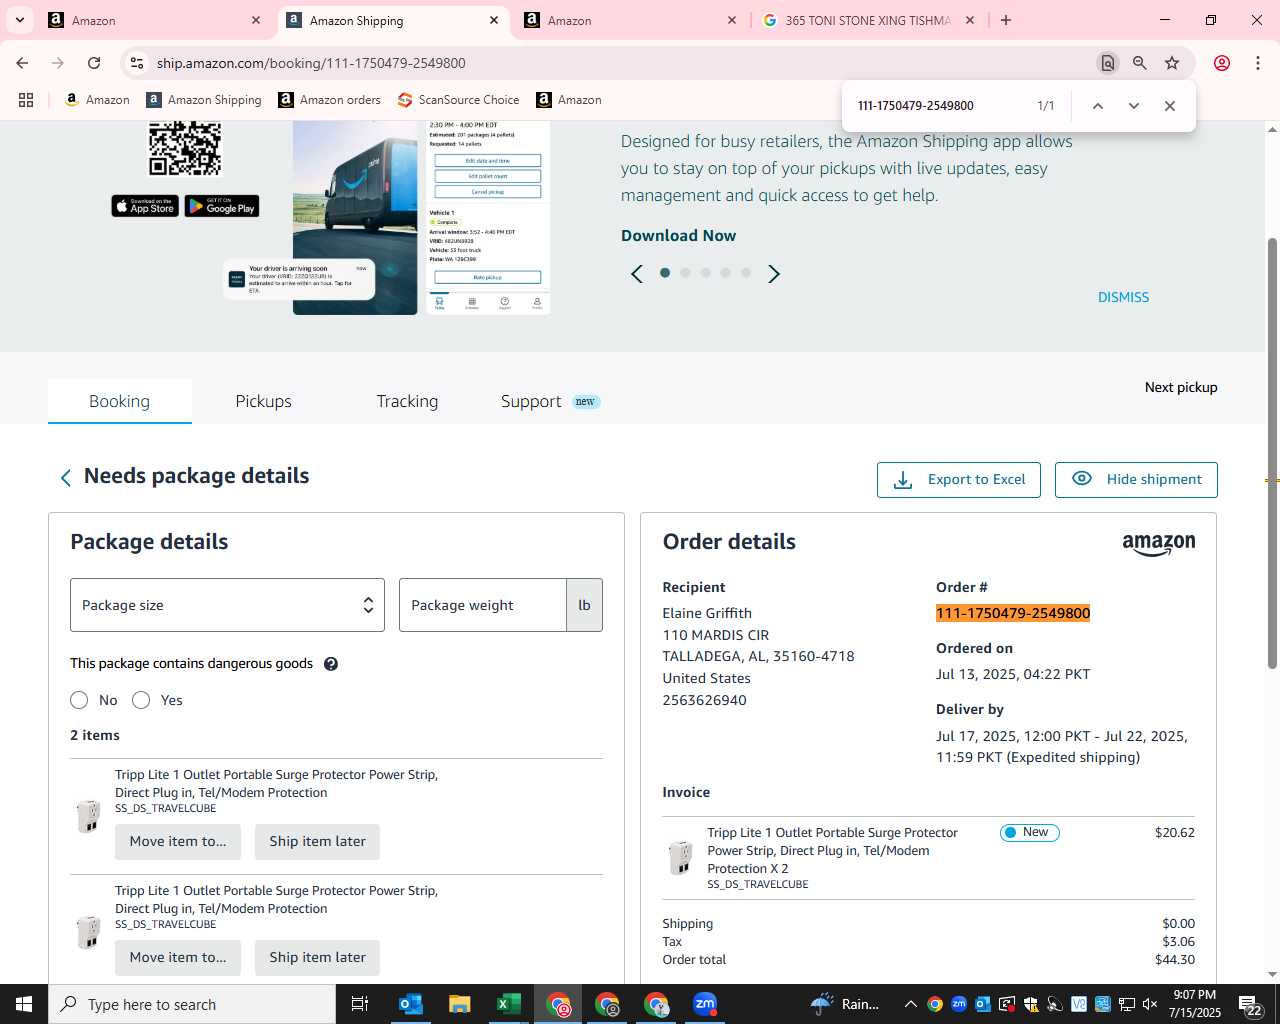Export to Excel
Screen dimensions: 1280x1024
[958, 480]
